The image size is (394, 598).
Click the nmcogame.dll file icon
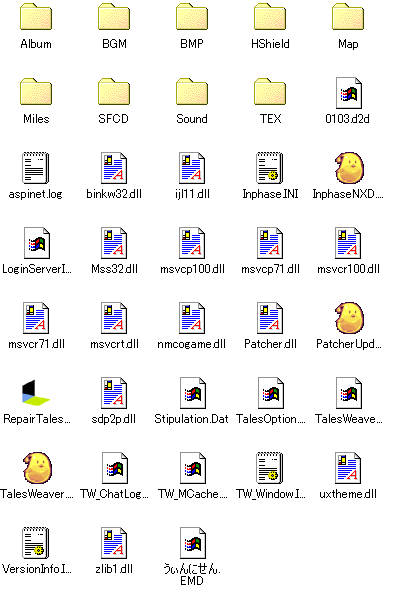tap(192, 318)
